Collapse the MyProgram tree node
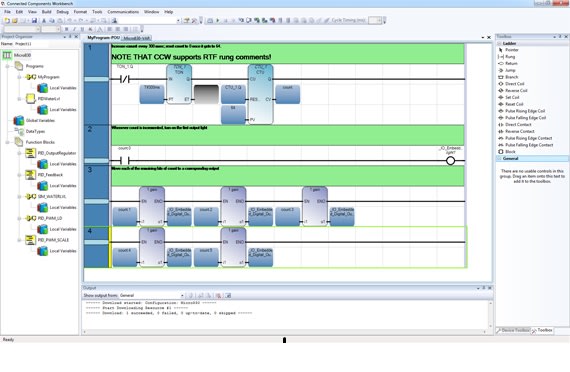Image resolution: width=570 pixels, height=372 pixels. click(19, 77)
